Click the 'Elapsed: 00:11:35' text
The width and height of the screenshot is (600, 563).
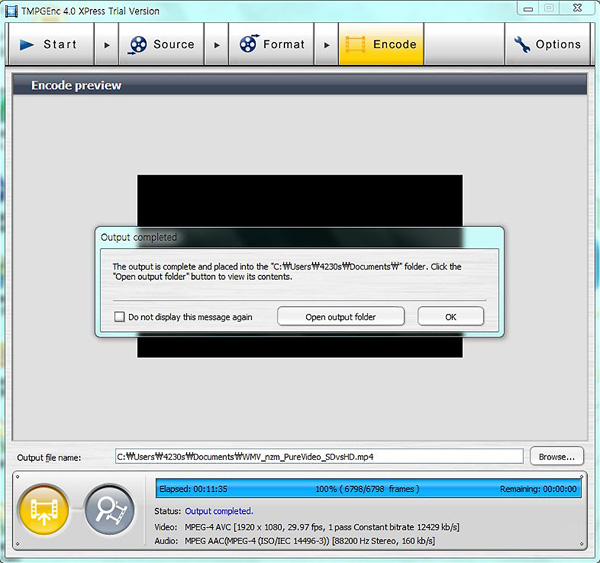(193, 489)
